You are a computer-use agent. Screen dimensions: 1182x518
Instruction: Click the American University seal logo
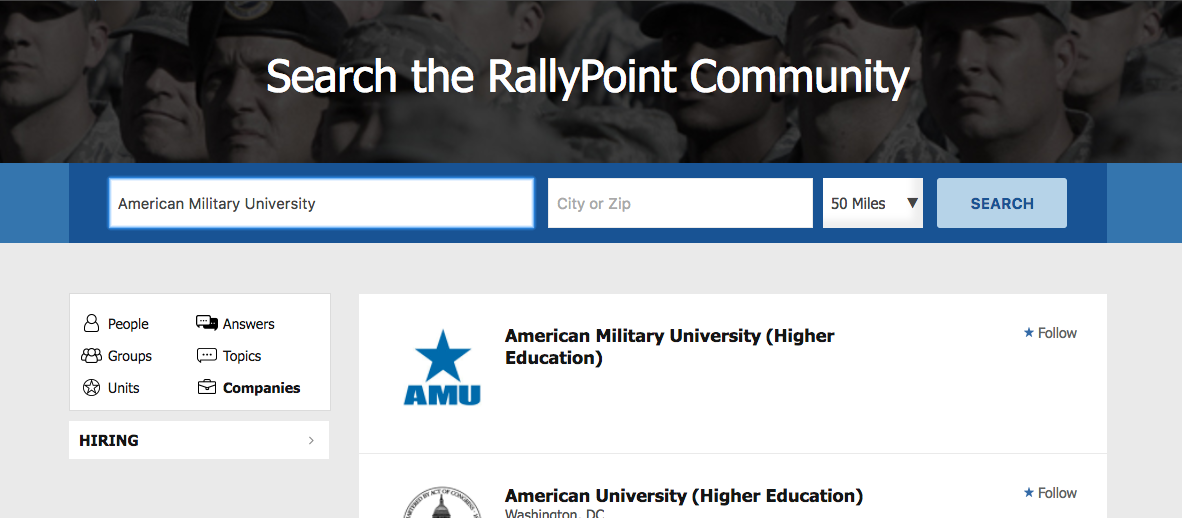pyautogui.click(x=442, y=503)
